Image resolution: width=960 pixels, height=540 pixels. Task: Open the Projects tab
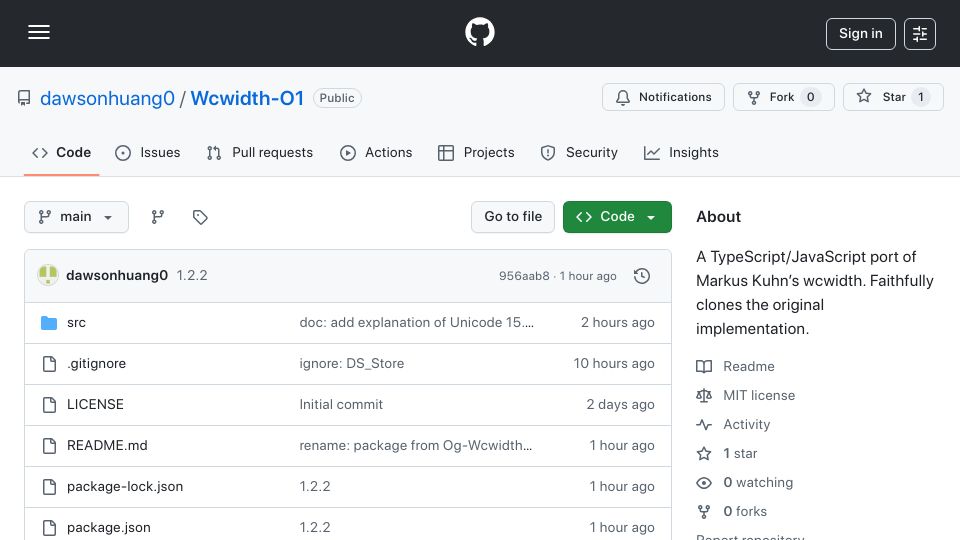click(x=476, y=152)
